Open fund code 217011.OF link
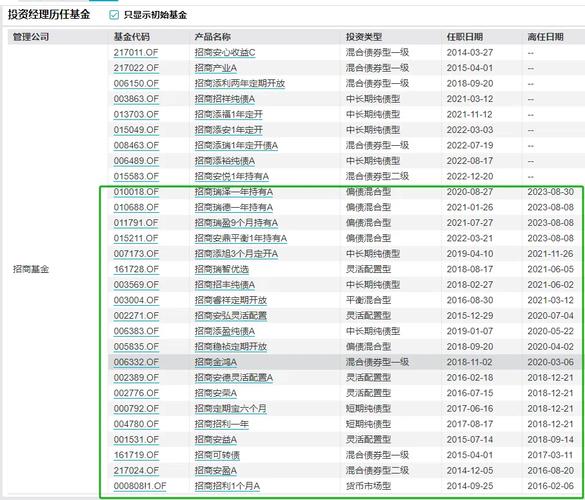 pyautogui.click(x=136, y=53)
